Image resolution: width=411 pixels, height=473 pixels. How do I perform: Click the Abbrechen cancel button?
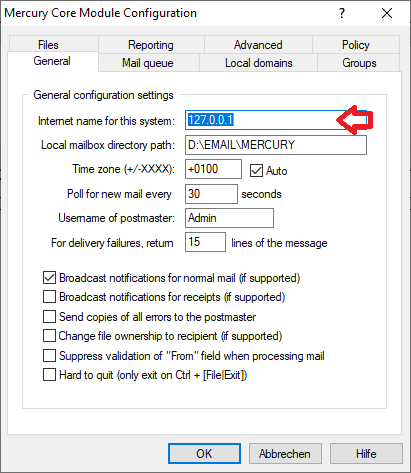pos(285,453)
